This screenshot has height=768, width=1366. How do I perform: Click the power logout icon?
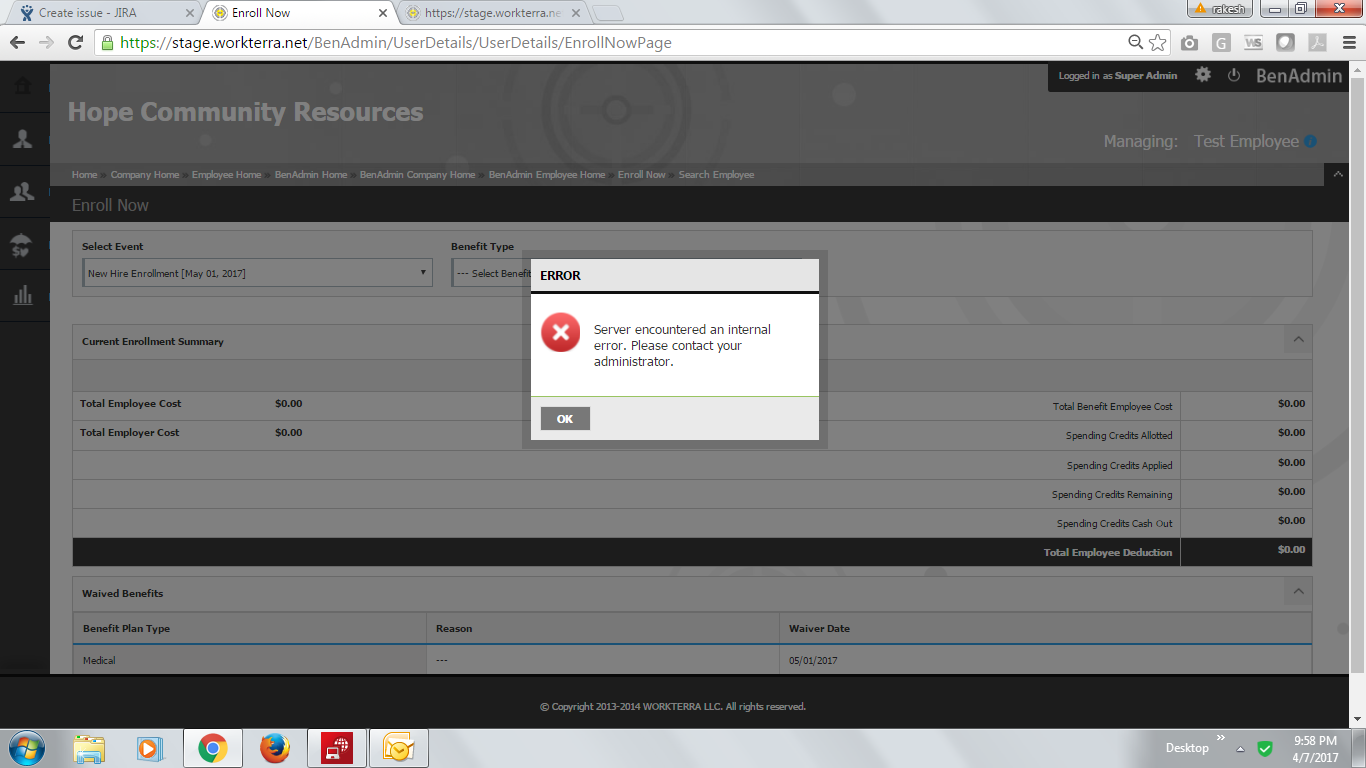pos(1233,75)
